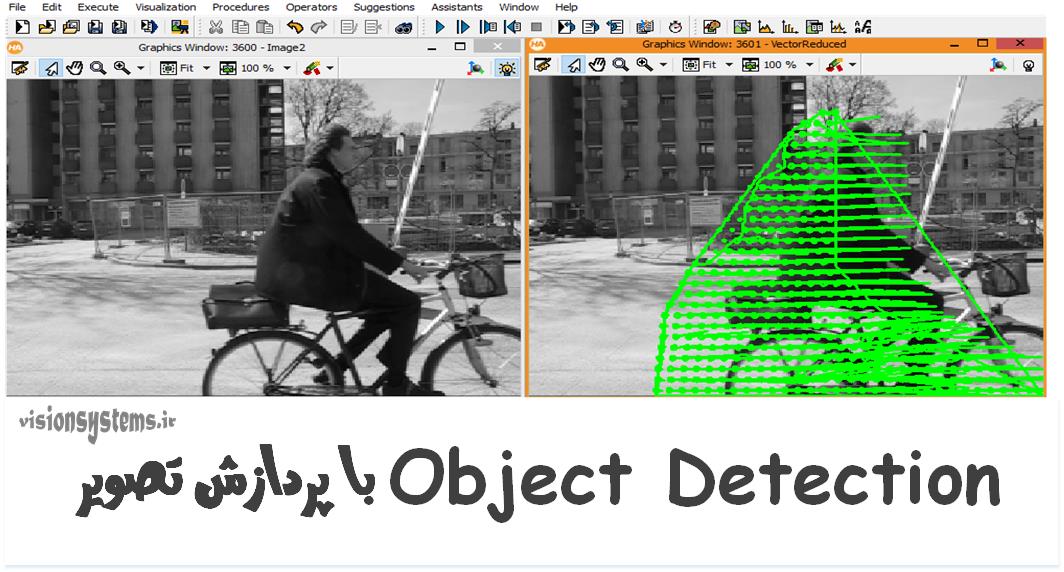Select the zoom-in tool in Image2 window
Viewport: 1064px width, 572px height.
coord(122,68)
